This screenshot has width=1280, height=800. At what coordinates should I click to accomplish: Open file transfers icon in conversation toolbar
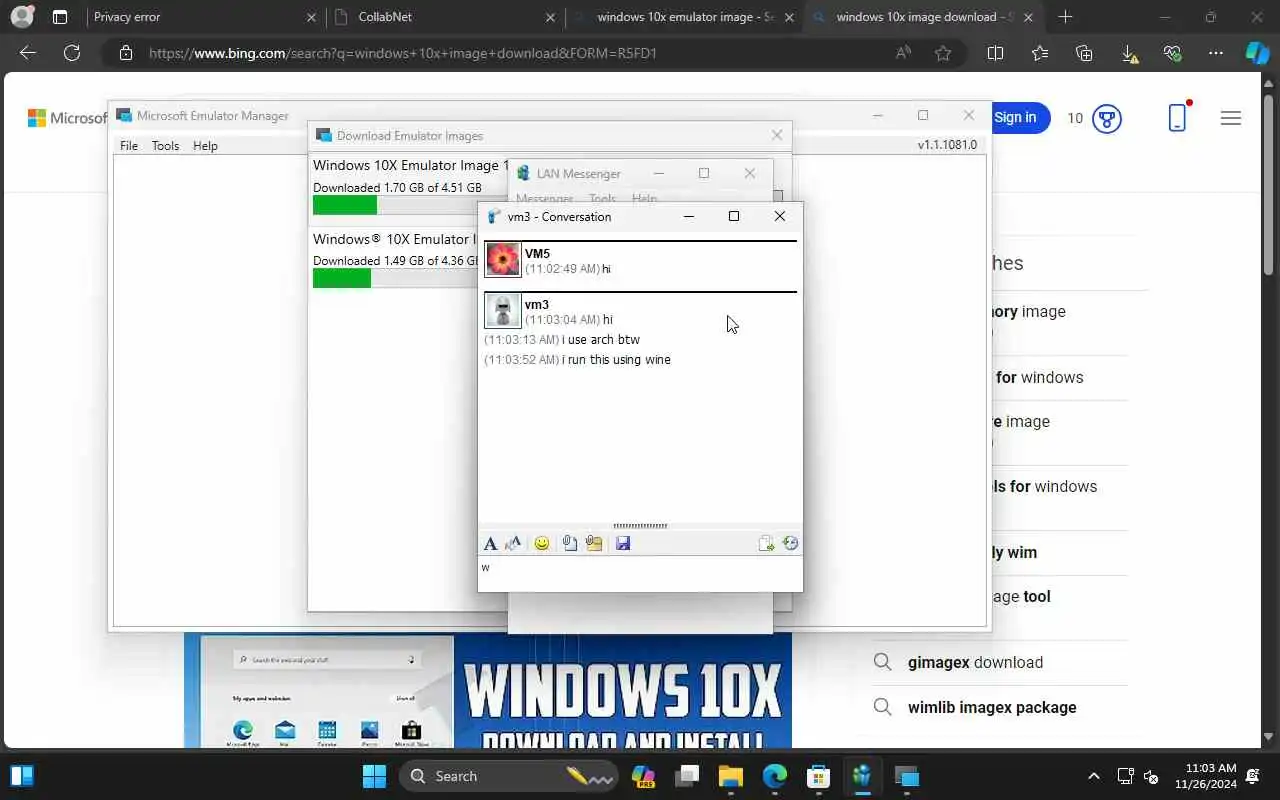pos(766,543)
